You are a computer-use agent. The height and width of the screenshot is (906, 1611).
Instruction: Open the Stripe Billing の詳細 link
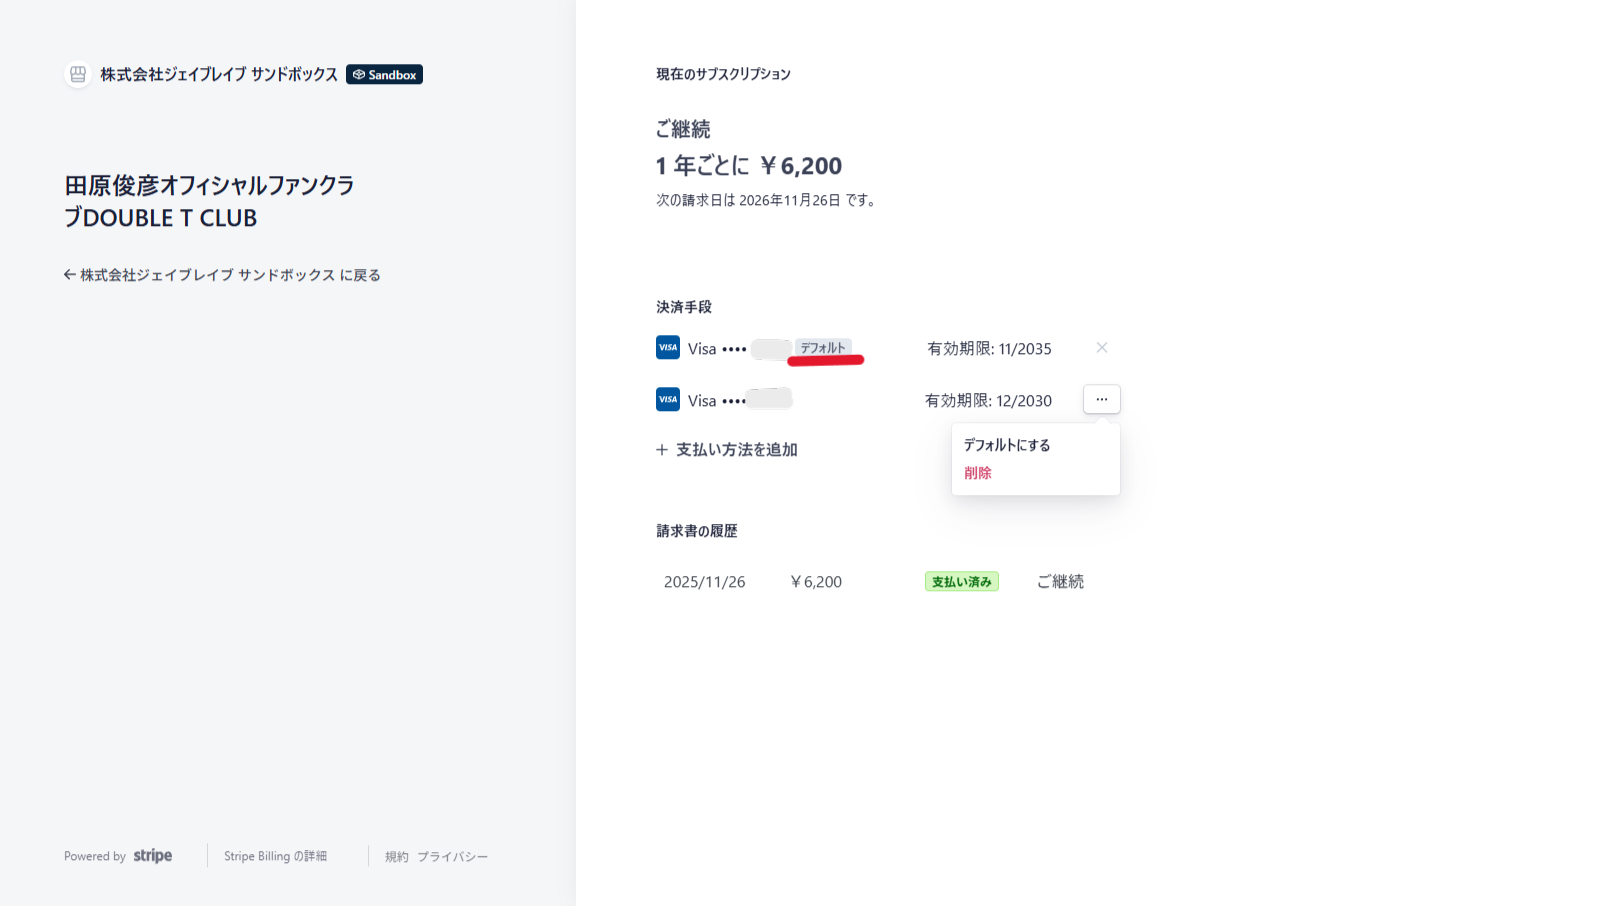pos(275,856)
